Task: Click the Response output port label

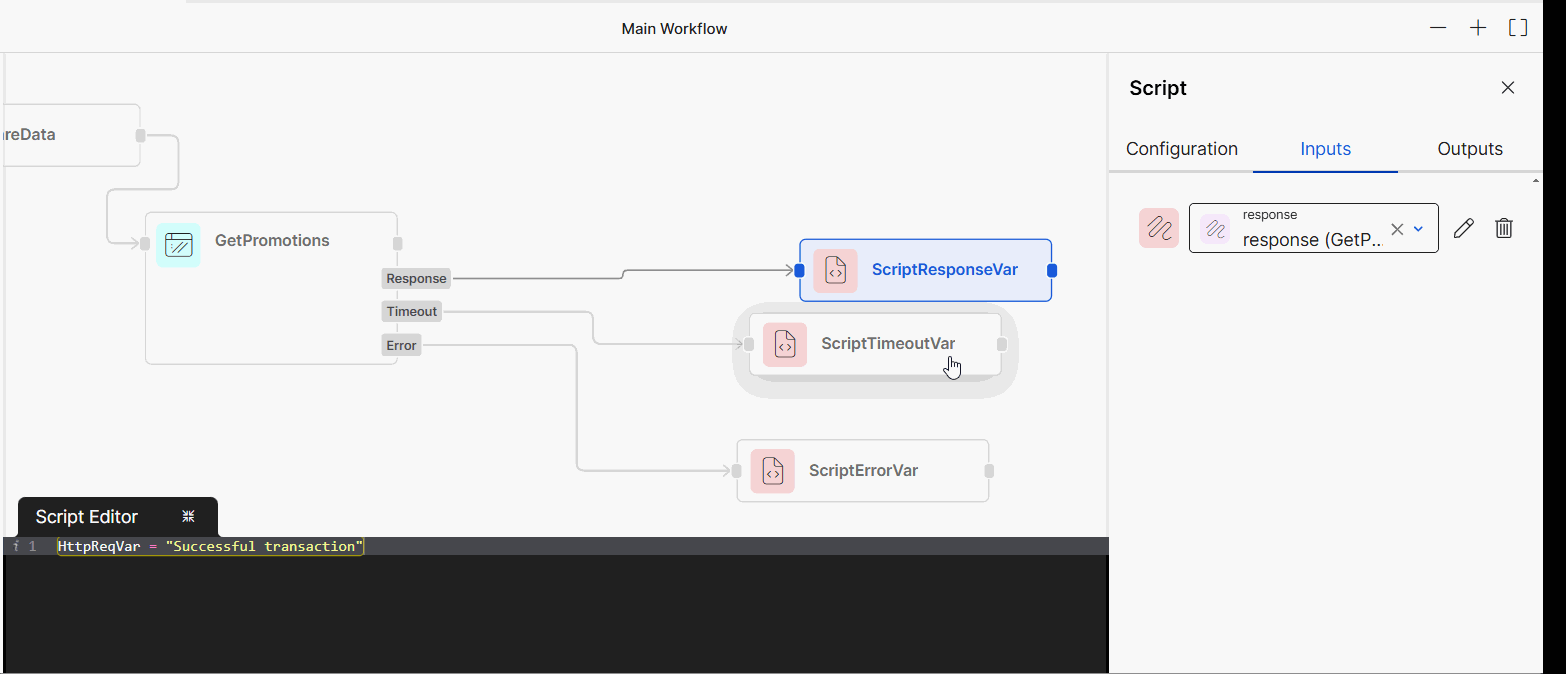Action: click(416, 278)
